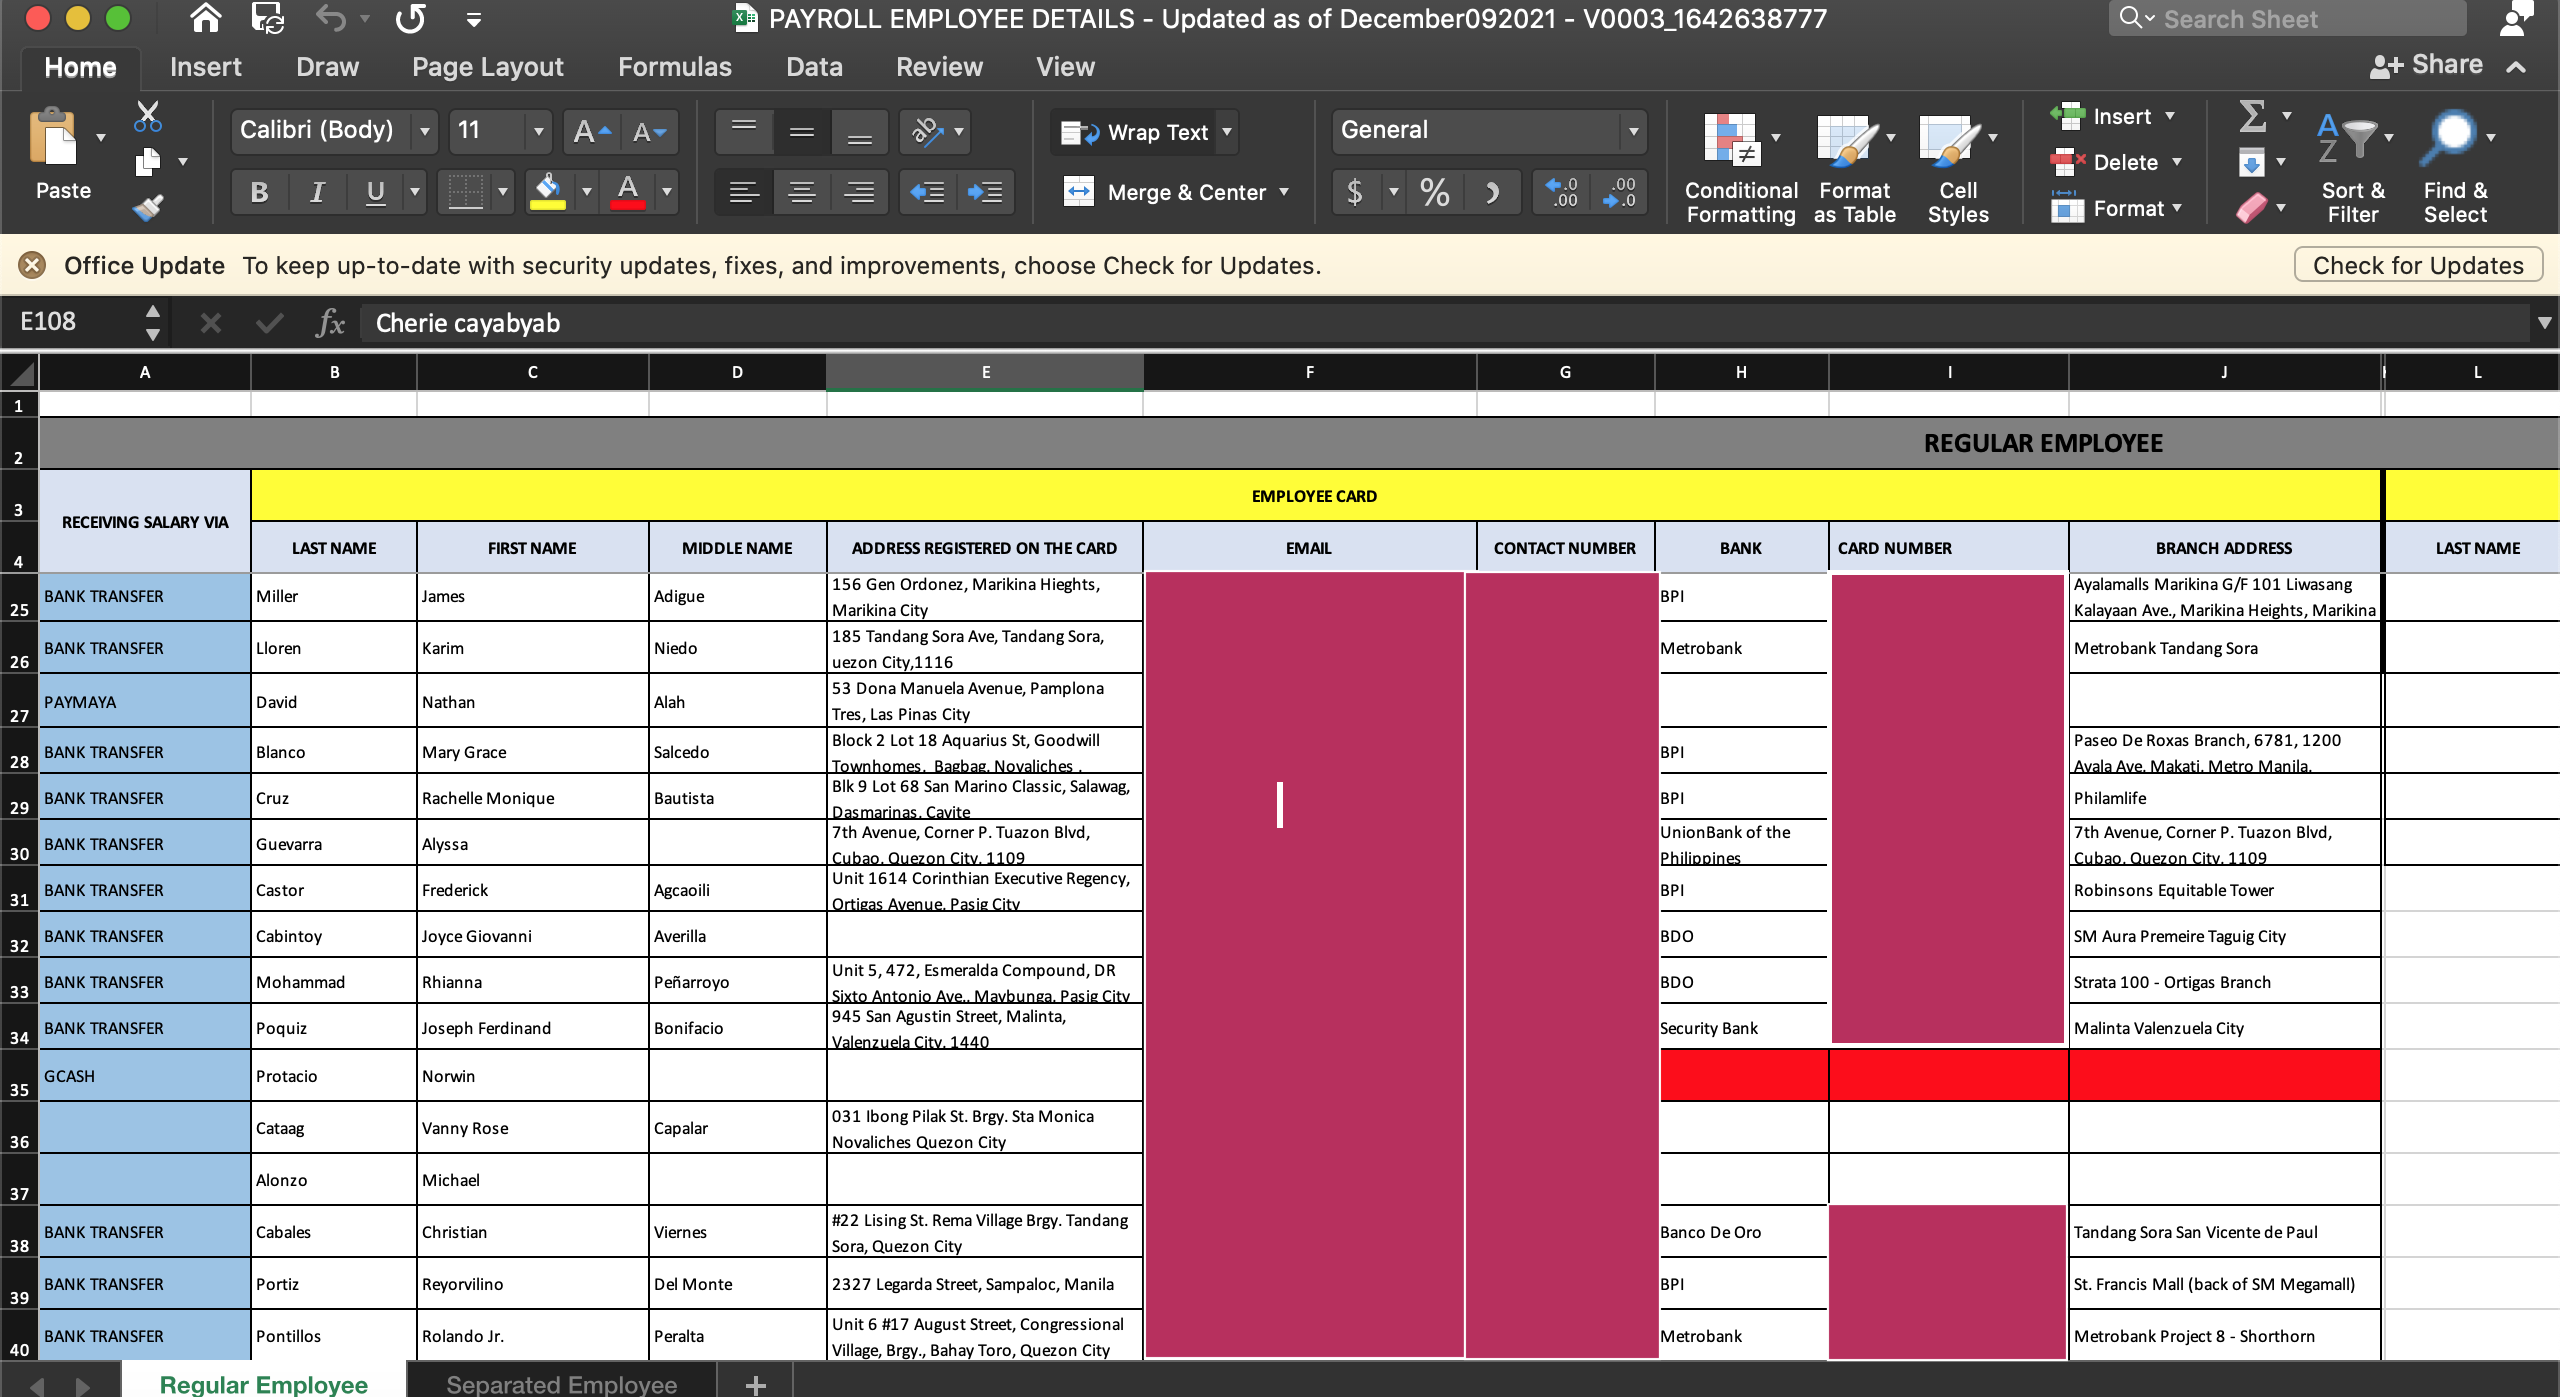
Task: Click the Percent Style icon
Action: (x=1434, y=192)
